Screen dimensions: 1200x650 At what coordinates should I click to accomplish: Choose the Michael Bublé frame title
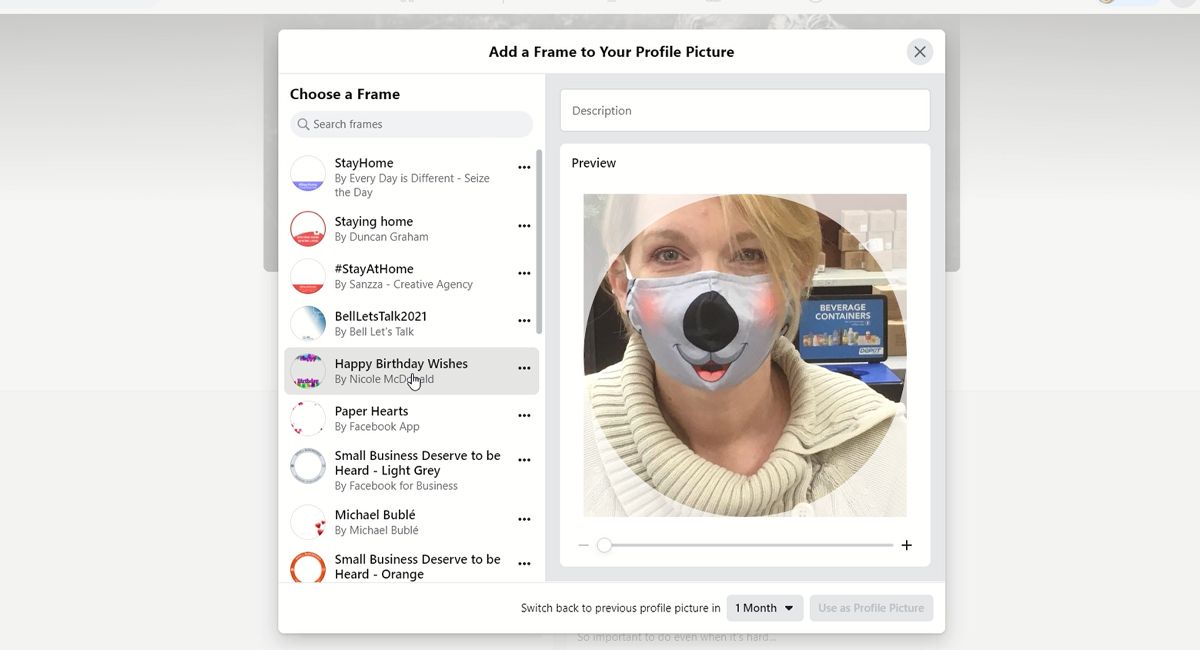coord(375,515)
